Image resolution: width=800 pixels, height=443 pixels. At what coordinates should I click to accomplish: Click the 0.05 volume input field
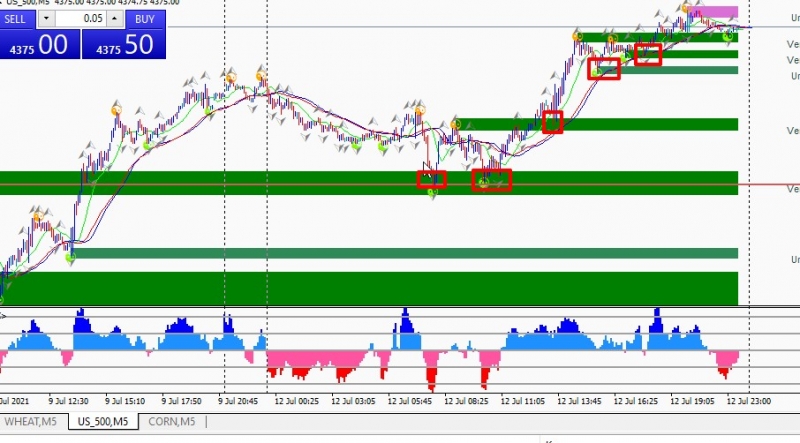[81, 19]
